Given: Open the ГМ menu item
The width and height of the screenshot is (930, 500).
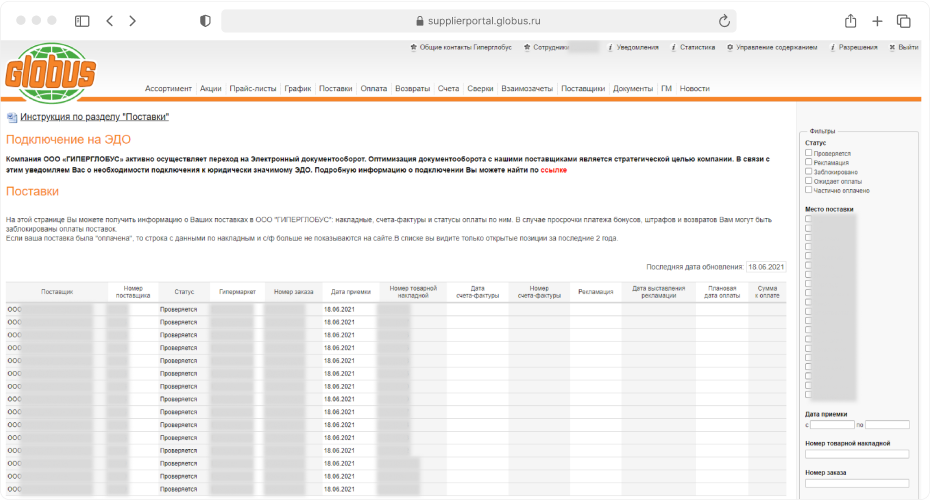Looking at the screenshot, I should (x=667, y=88).
